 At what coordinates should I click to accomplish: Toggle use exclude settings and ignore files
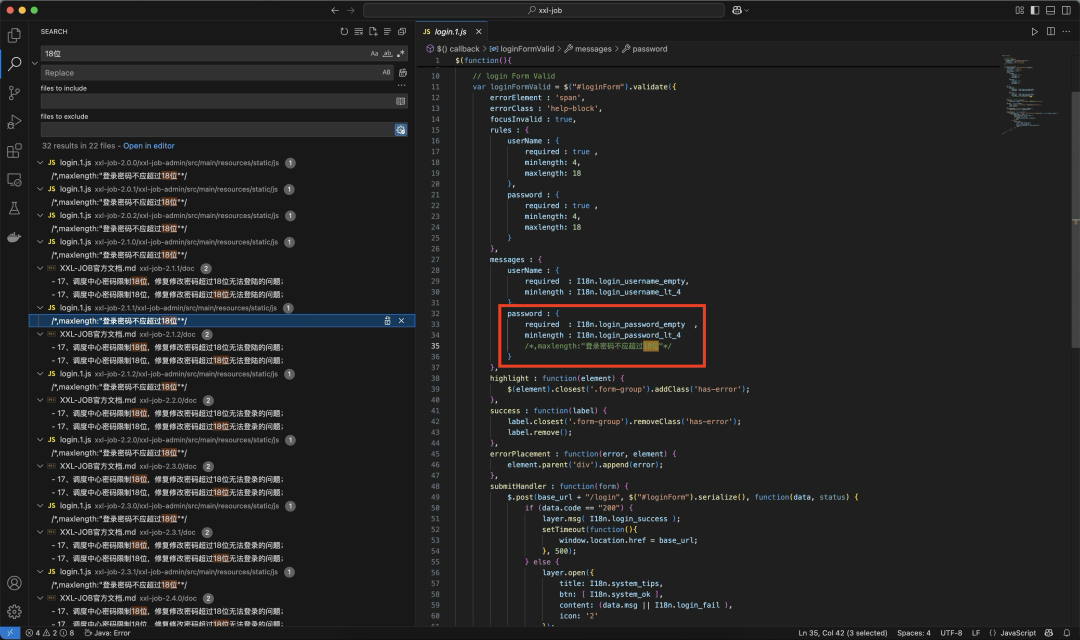pyautogui.click(x=400, y=130)
